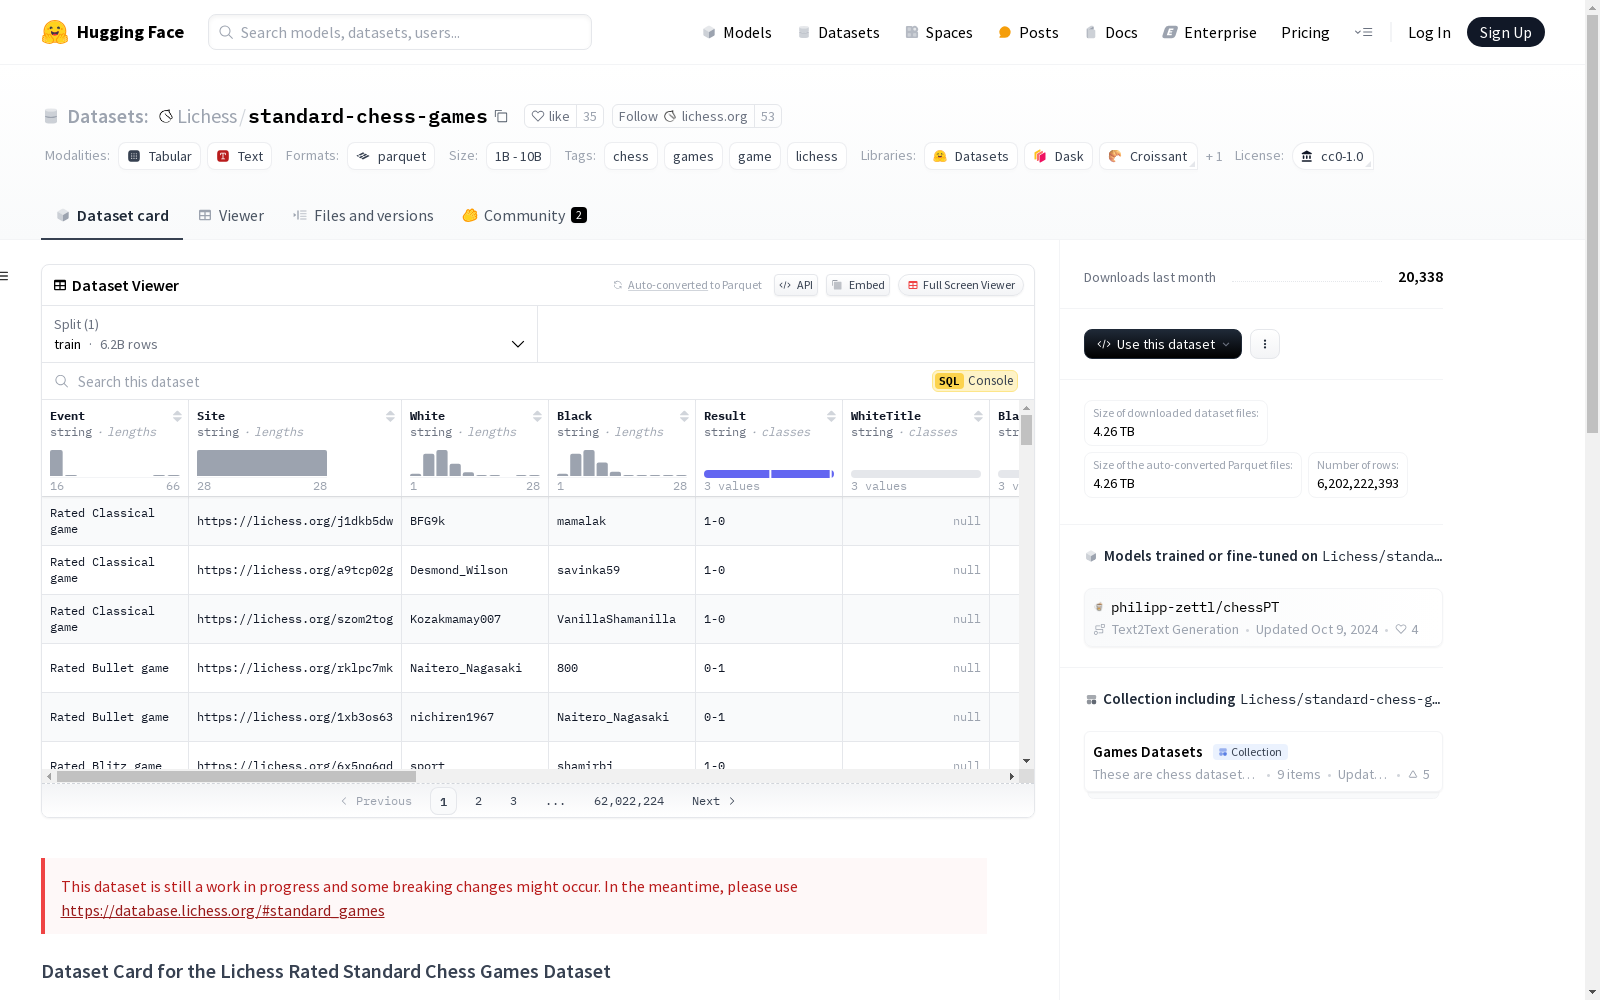Open the SQL Console
This screenshot has width=1600, height=1000.
975,381
